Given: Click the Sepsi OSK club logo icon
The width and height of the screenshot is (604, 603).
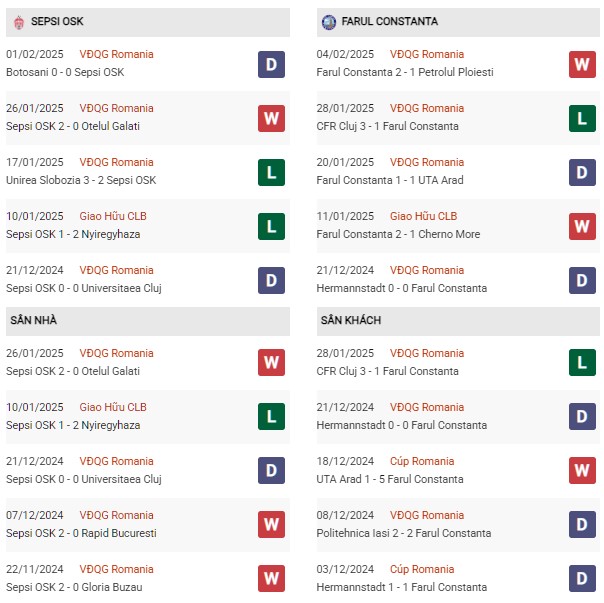Looking at the screenshot, I should point(18,22).
